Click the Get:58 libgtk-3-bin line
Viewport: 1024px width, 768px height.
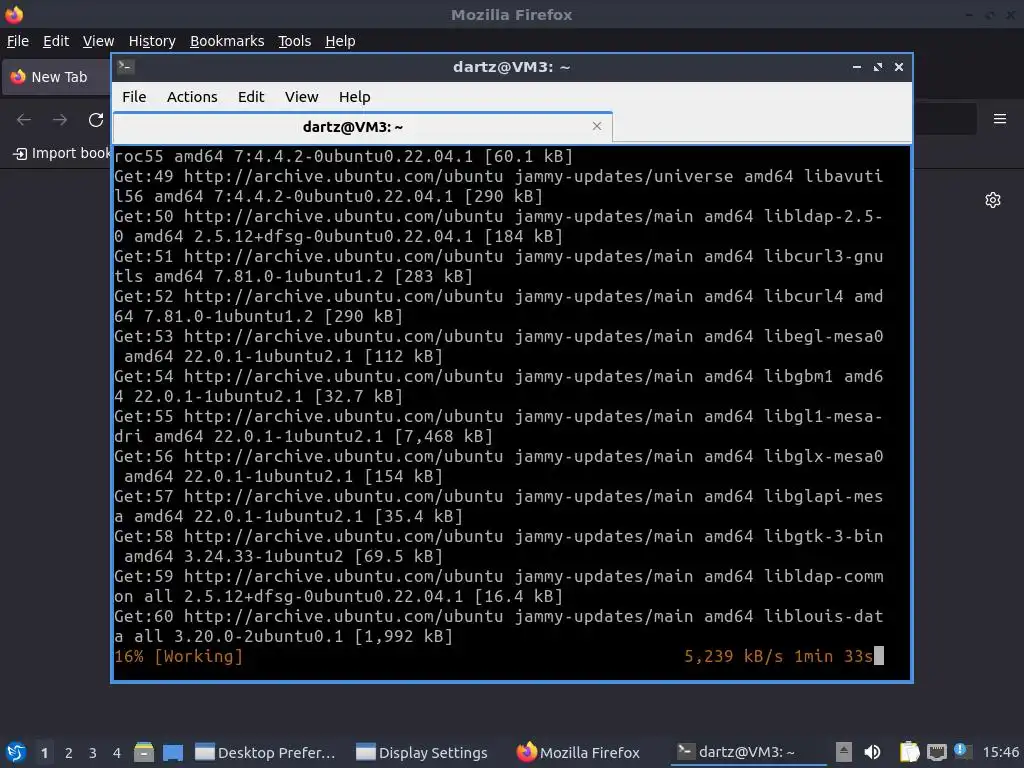(499, 547)
